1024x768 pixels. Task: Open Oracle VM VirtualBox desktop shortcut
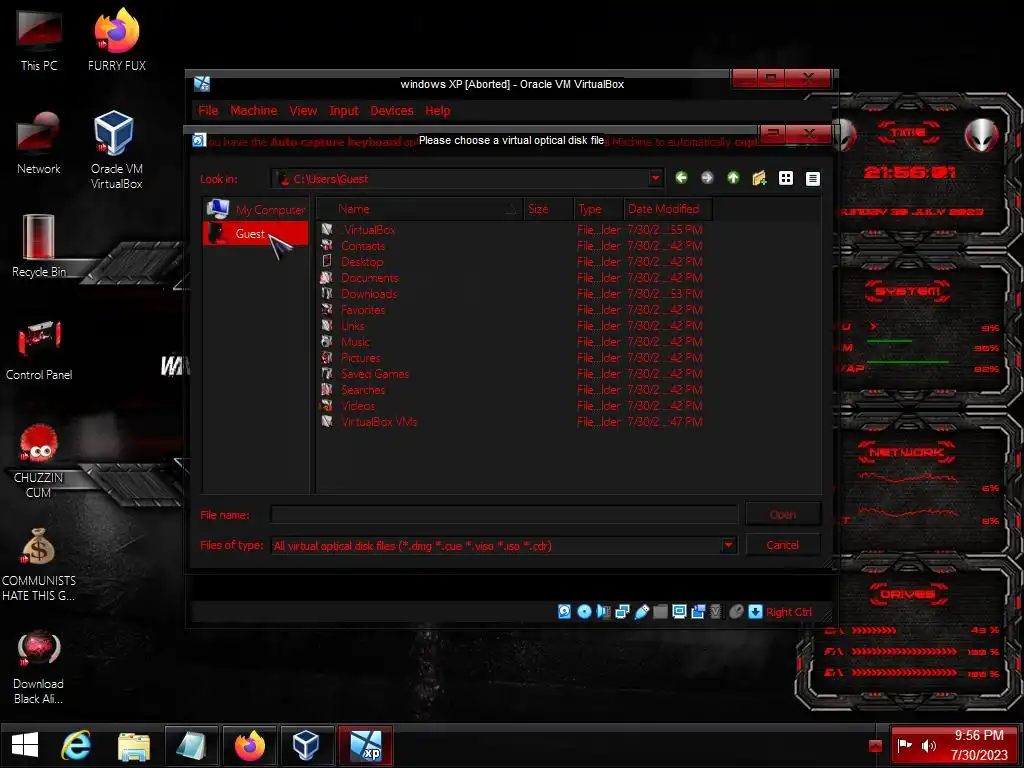tap(116, 150)
